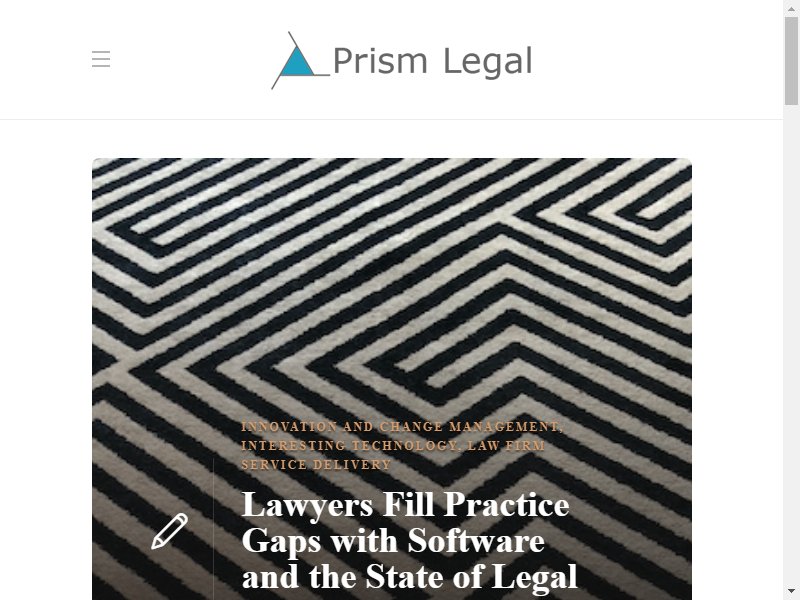Click the "Gaps with Software" title line
The image size is (800, 600).
point(393,541)
